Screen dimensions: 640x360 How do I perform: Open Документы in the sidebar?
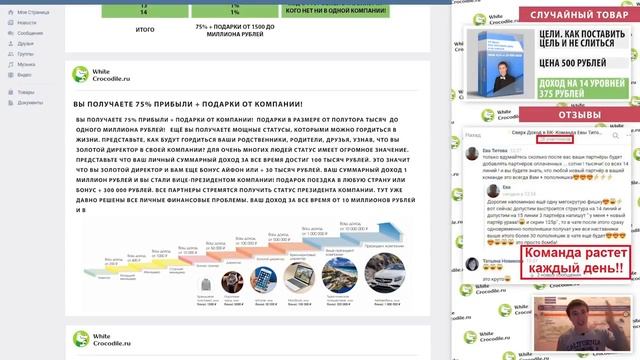(x=30, y=103)
